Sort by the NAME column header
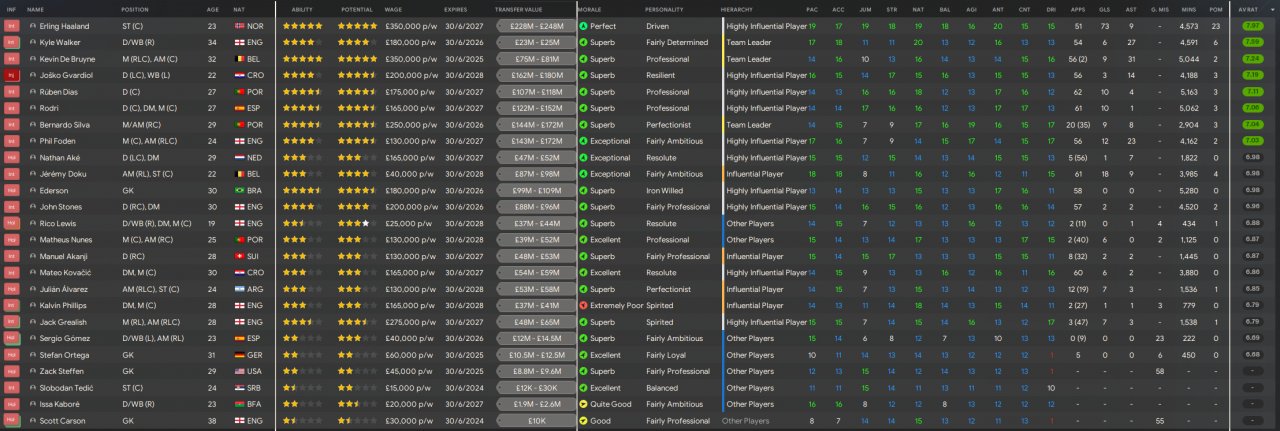Viewport: 1280px width, 431px height. (36, 8)
